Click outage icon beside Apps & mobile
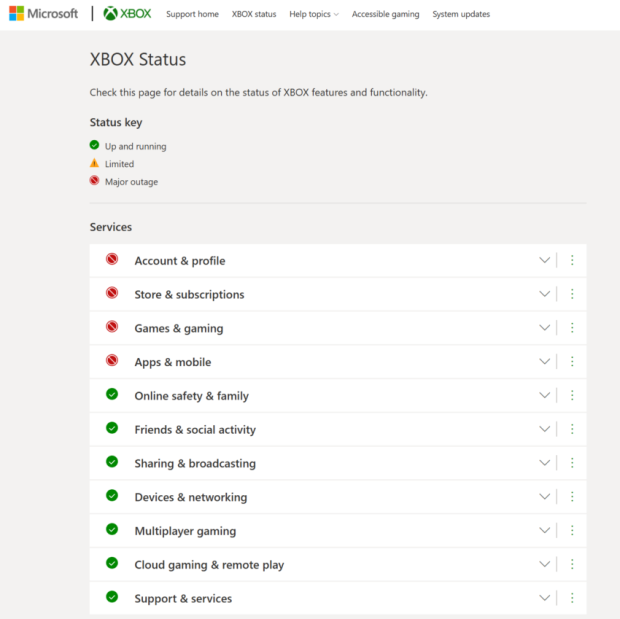 tap(112, 360)
